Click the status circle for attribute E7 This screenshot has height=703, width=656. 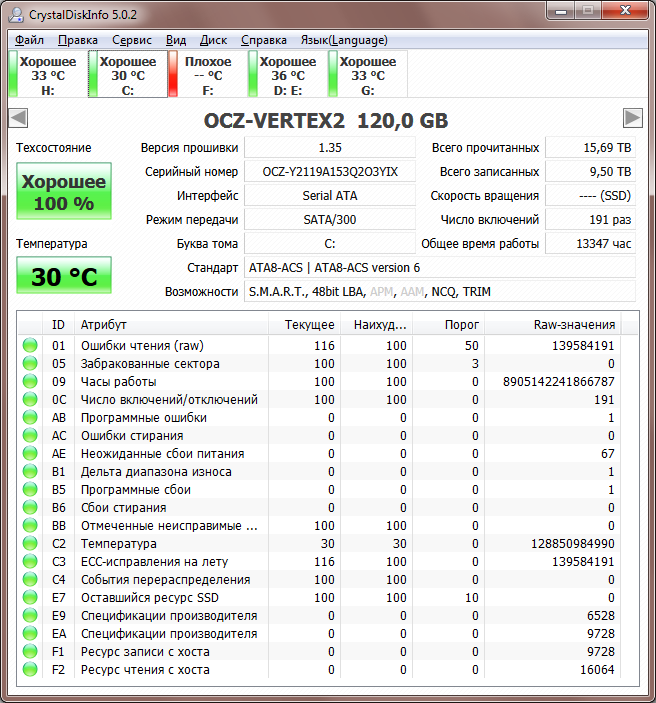tap(30, 597)
